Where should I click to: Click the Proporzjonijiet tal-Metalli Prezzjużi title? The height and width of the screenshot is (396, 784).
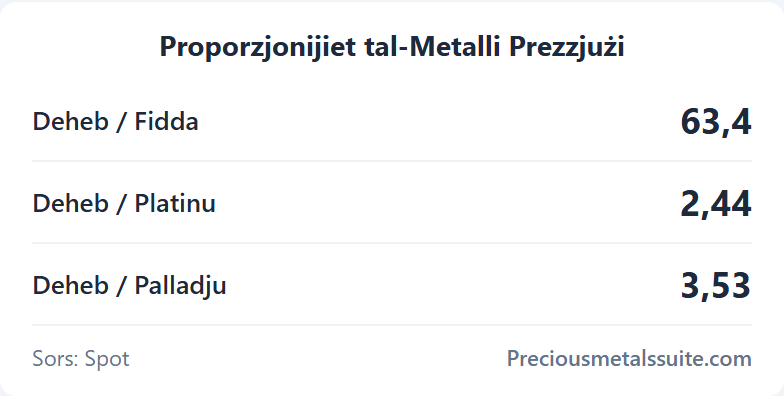click(x=392, y=48)
